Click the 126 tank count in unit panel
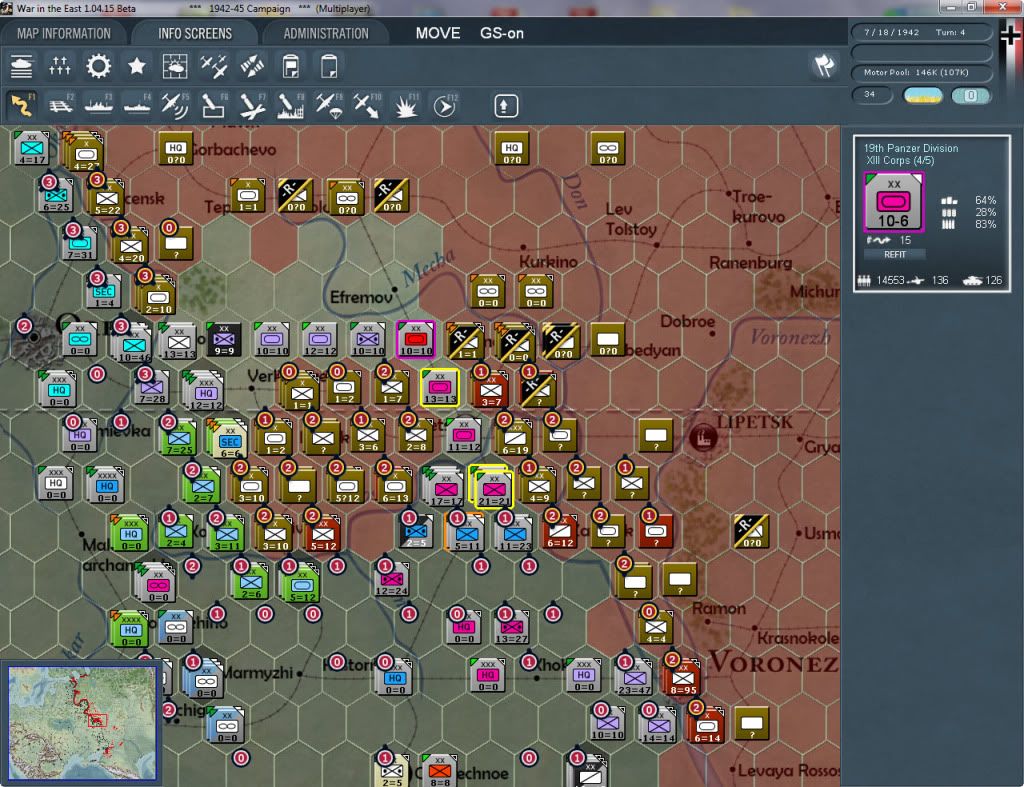This screenshot has height=787, width=1024. coord(993,280)
